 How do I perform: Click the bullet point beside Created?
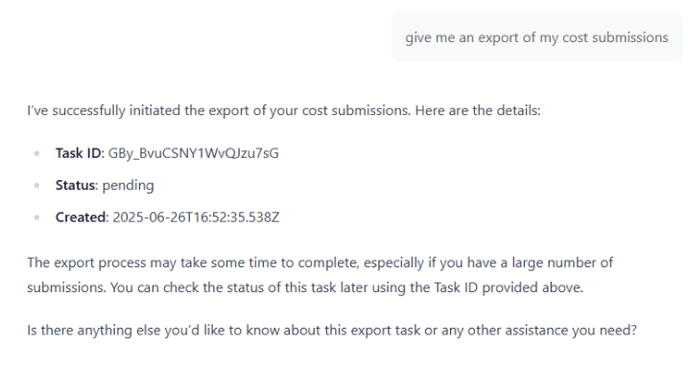37,218
